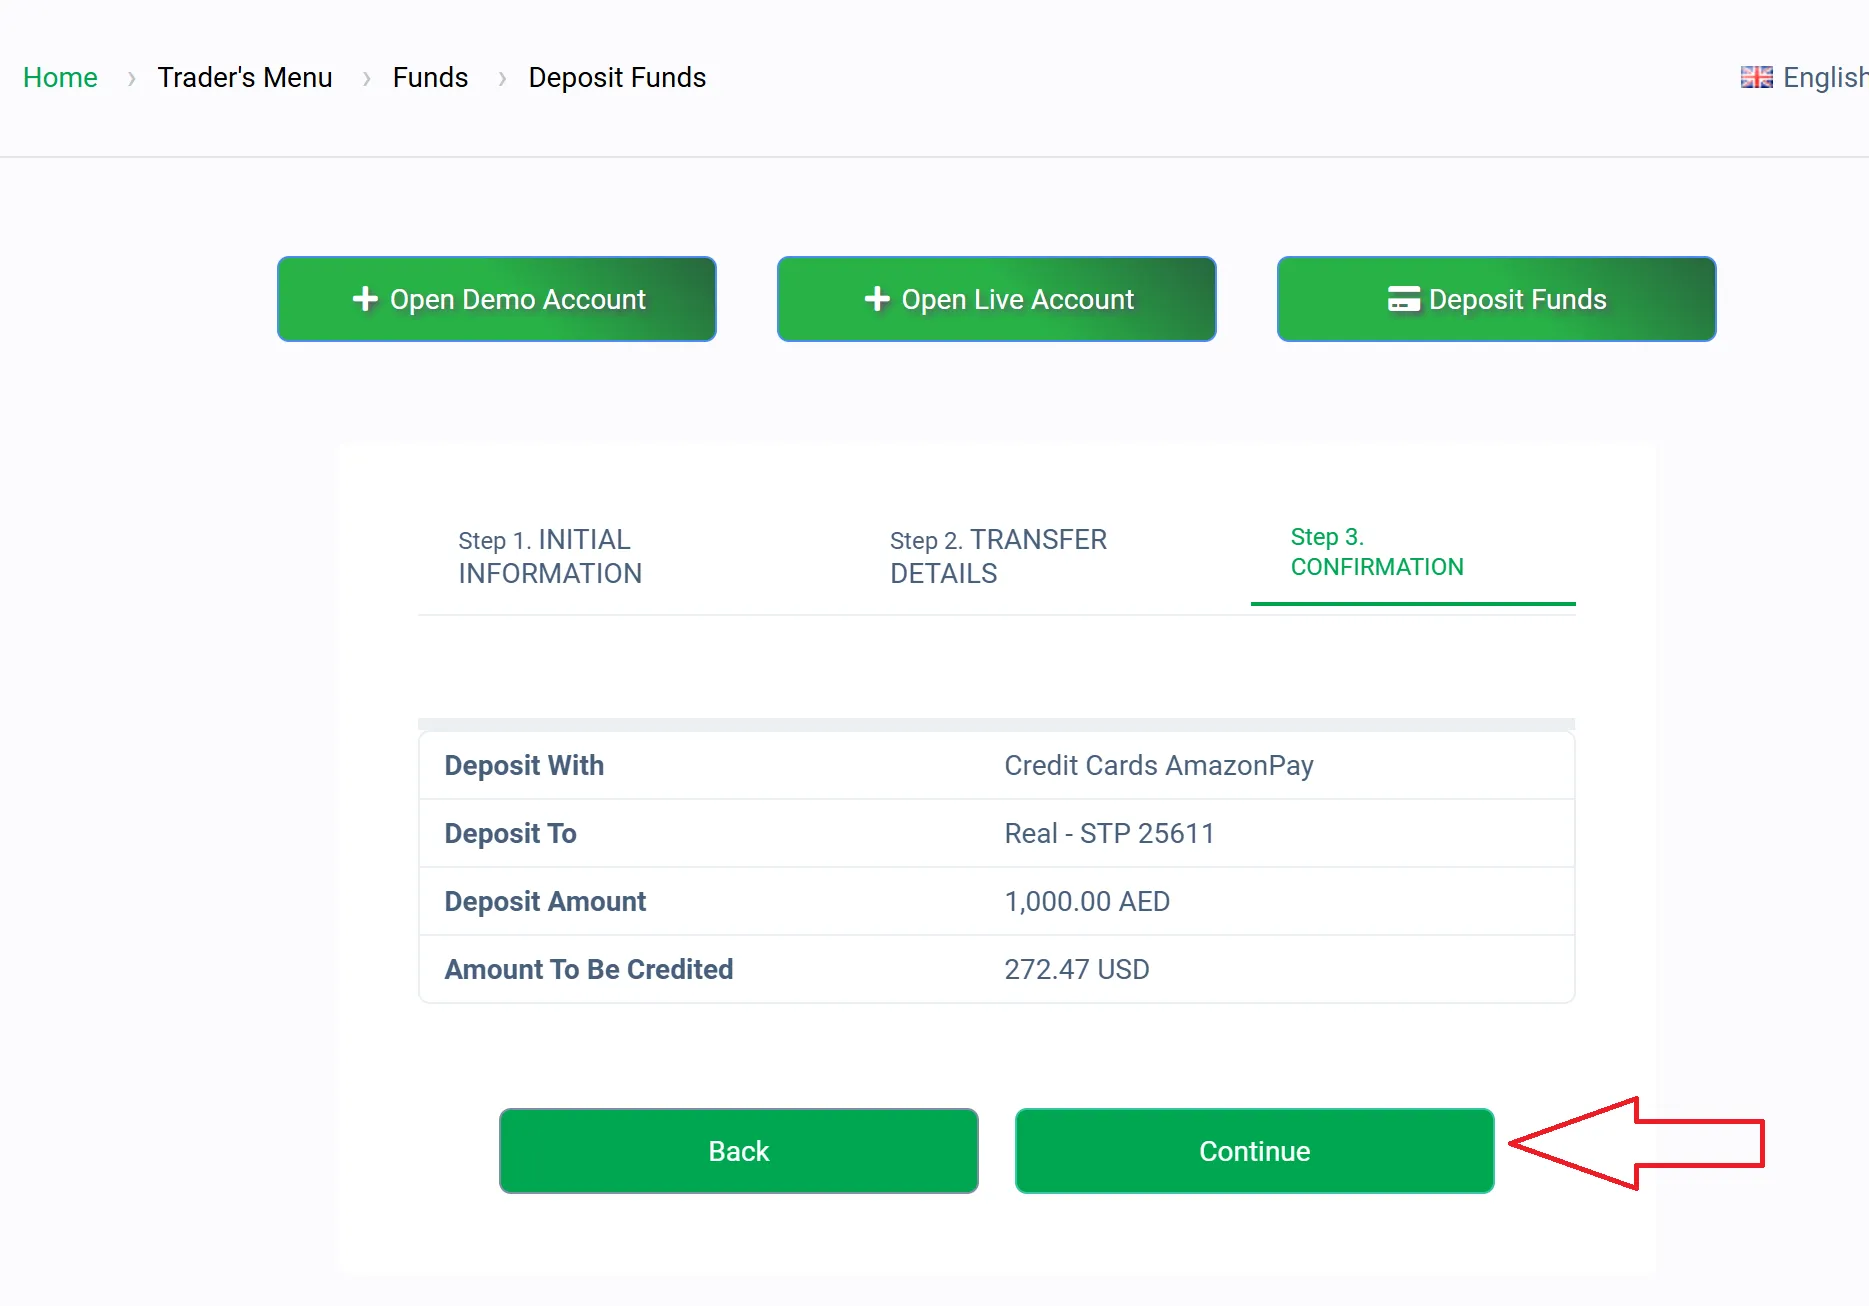Select the Deposit Funds breadcrumb text

[x=617, y=77]
